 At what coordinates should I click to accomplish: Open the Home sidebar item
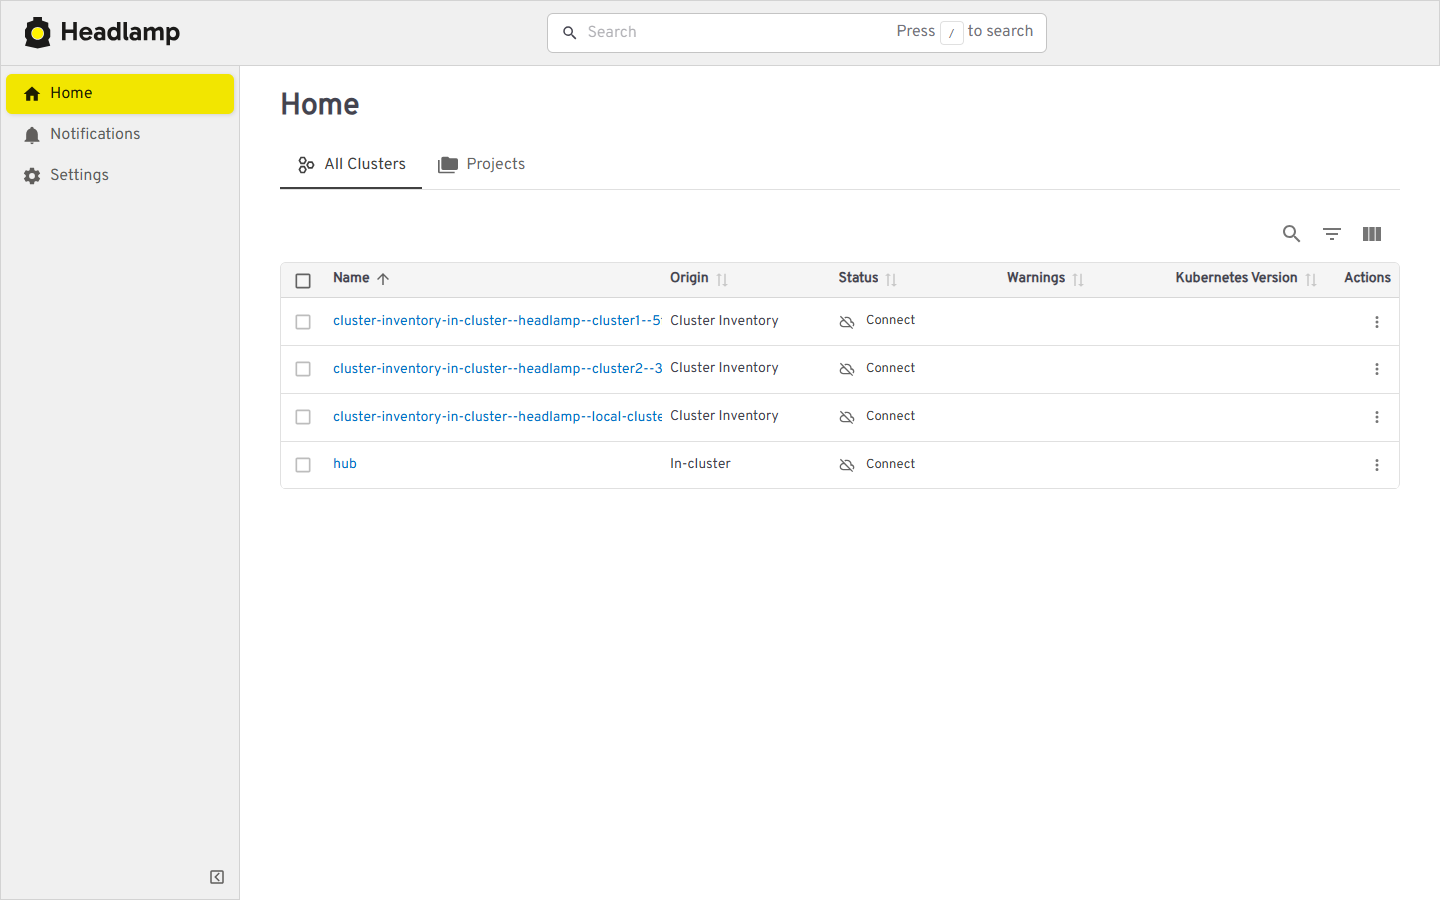pyautogui.click(x=120, y=93)
